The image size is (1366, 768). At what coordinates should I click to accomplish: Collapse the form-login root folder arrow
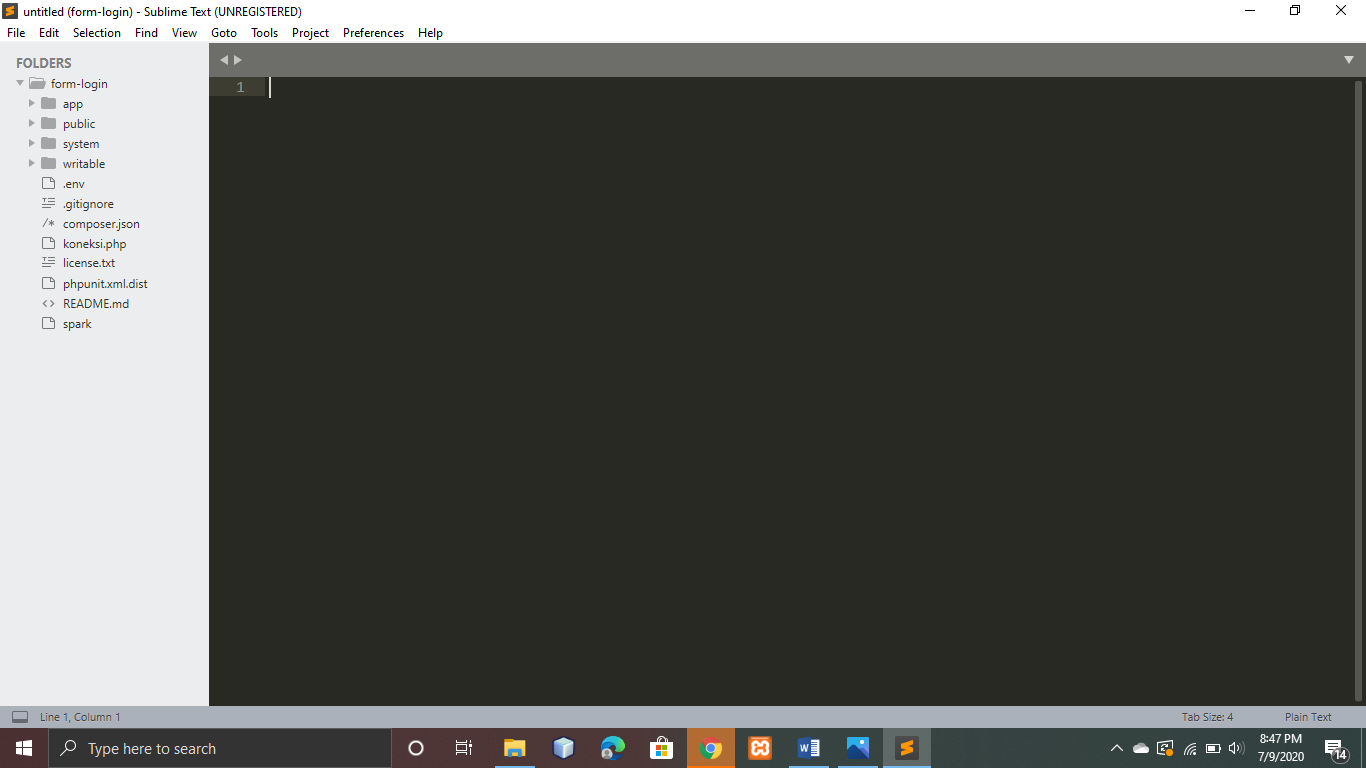click(20, 83)
